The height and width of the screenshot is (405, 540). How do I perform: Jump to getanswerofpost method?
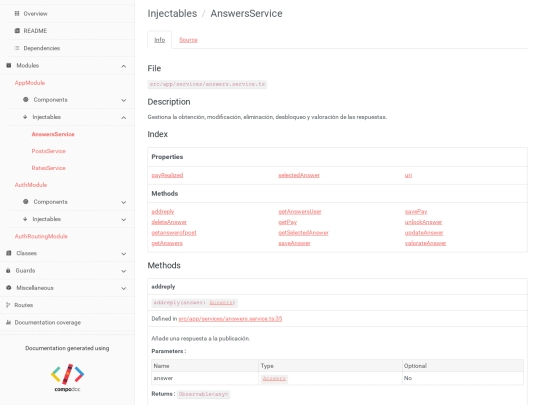click(174, 232)
